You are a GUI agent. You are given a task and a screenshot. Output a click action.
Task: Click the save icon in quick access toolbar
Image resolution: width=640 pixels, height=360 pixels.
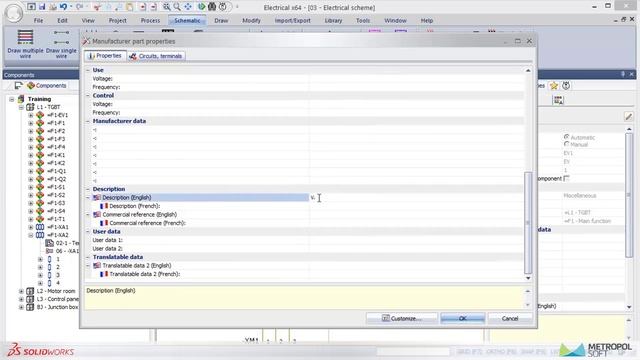[42, 7]
